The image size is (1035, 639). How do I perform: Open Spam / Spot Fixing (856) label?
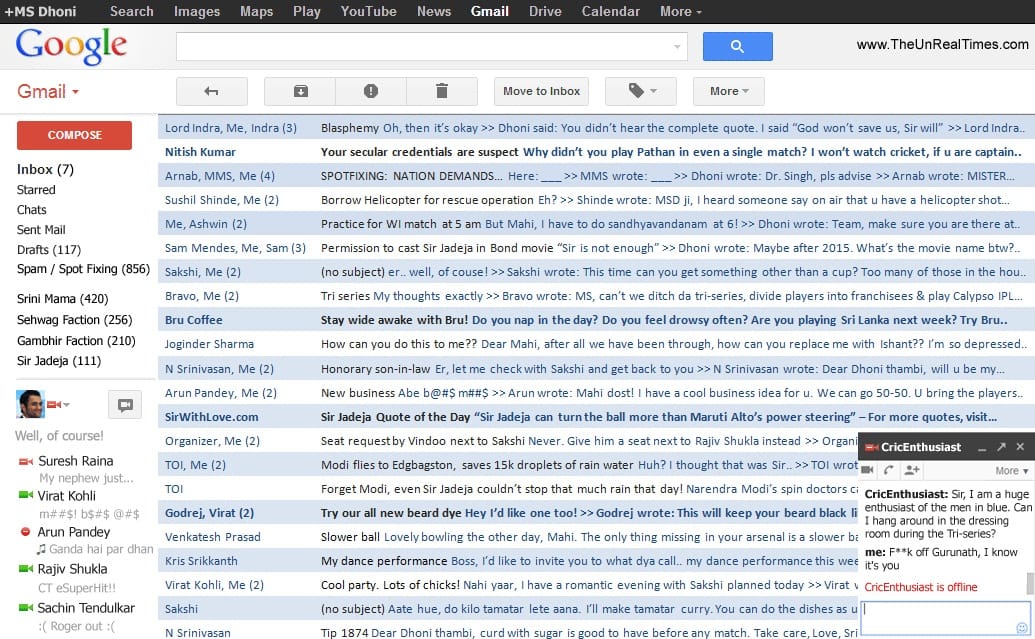83,269
